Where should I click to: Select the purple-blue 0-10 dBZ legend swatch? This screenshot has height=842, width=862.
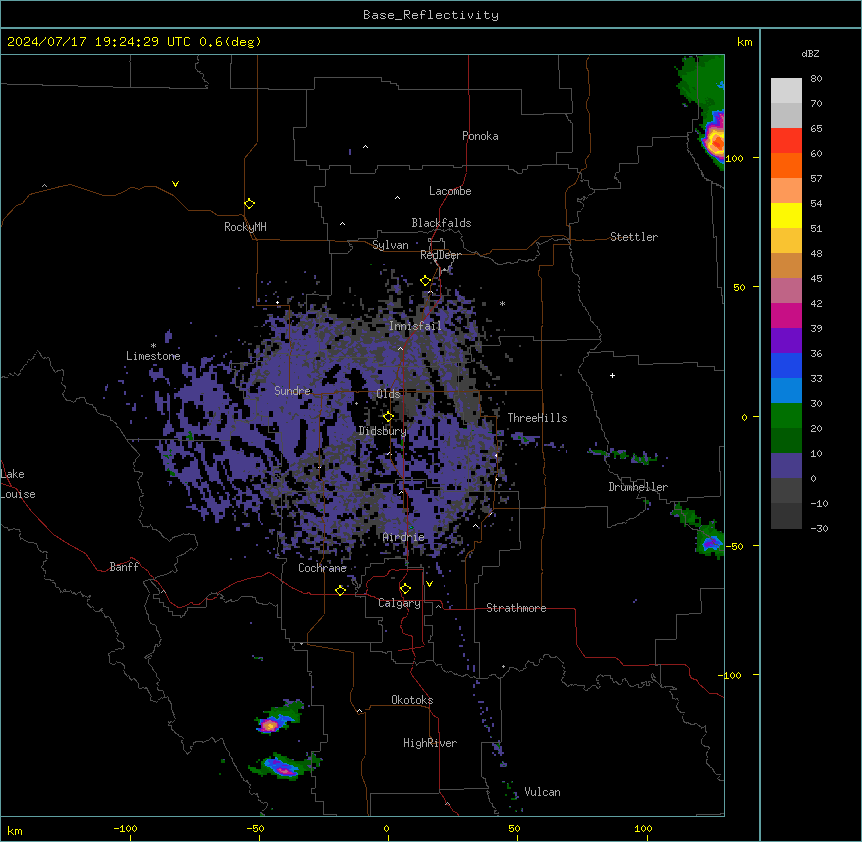[786, 465]
